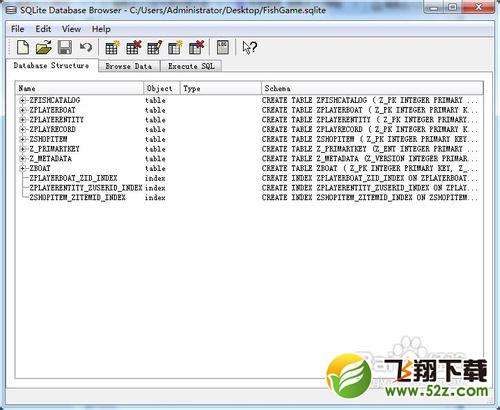This screenshot has height=410, width=500.
Task: Select the ZPLAYERBOAT_ZID_INDEX index row
Action: pos(73,178)
